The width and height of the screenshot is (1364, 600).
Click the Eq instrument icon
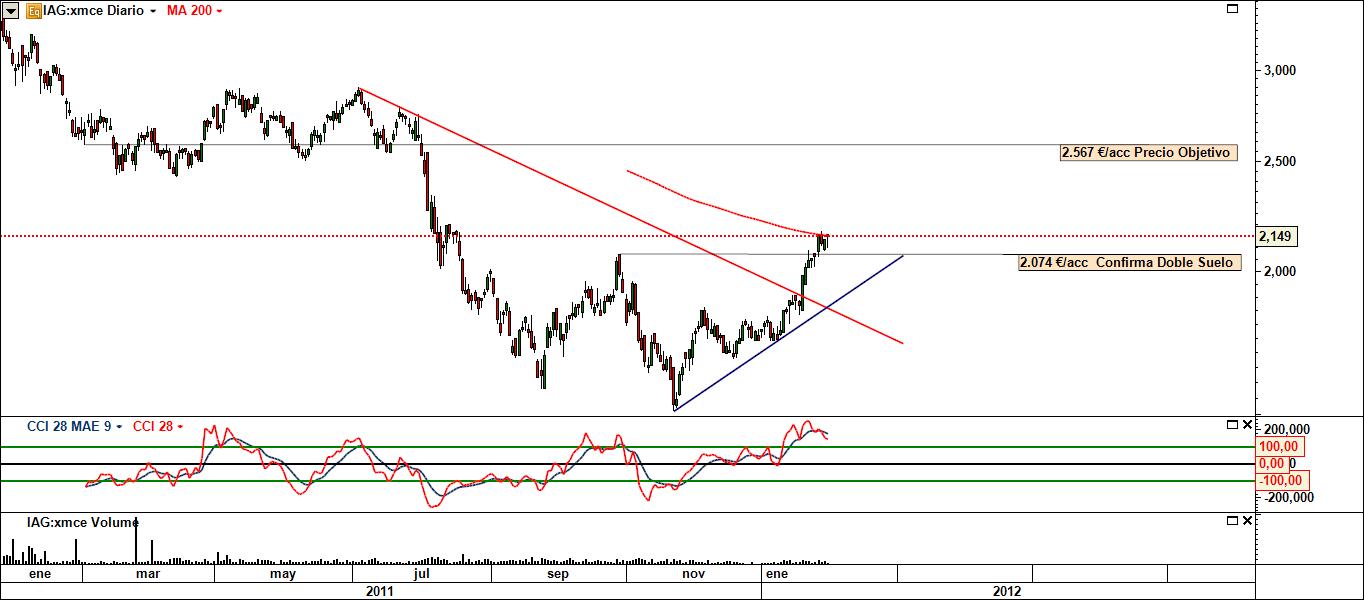point(33,10)
